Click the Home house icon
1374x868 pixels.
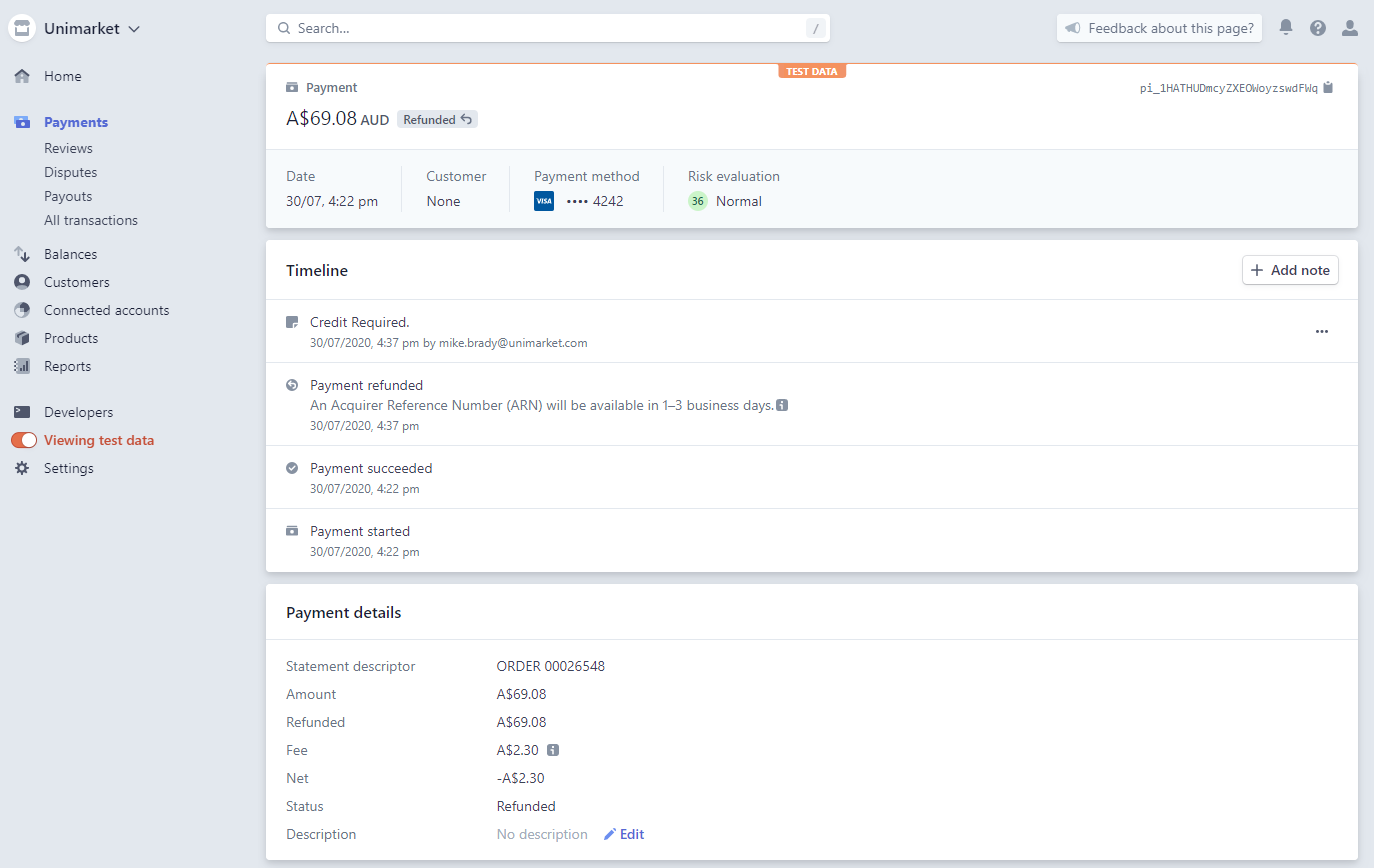tap(22, 76)
